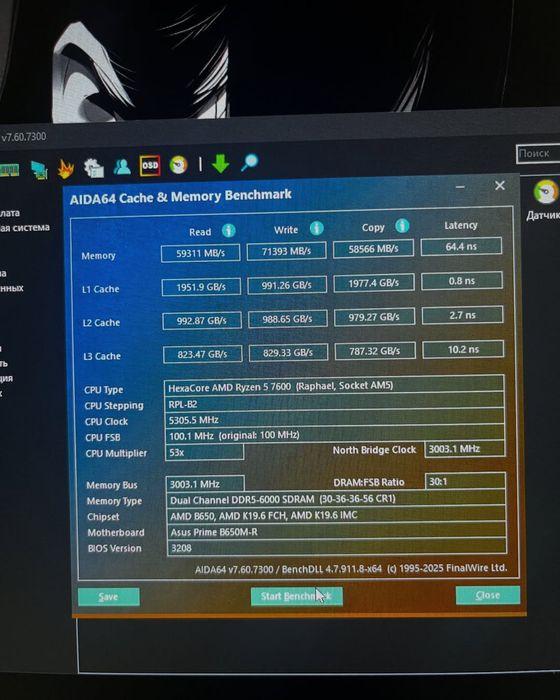This screenshot has height=700, width=560.
Task: Click the Copy info icon
Action: tap(402, 225)
